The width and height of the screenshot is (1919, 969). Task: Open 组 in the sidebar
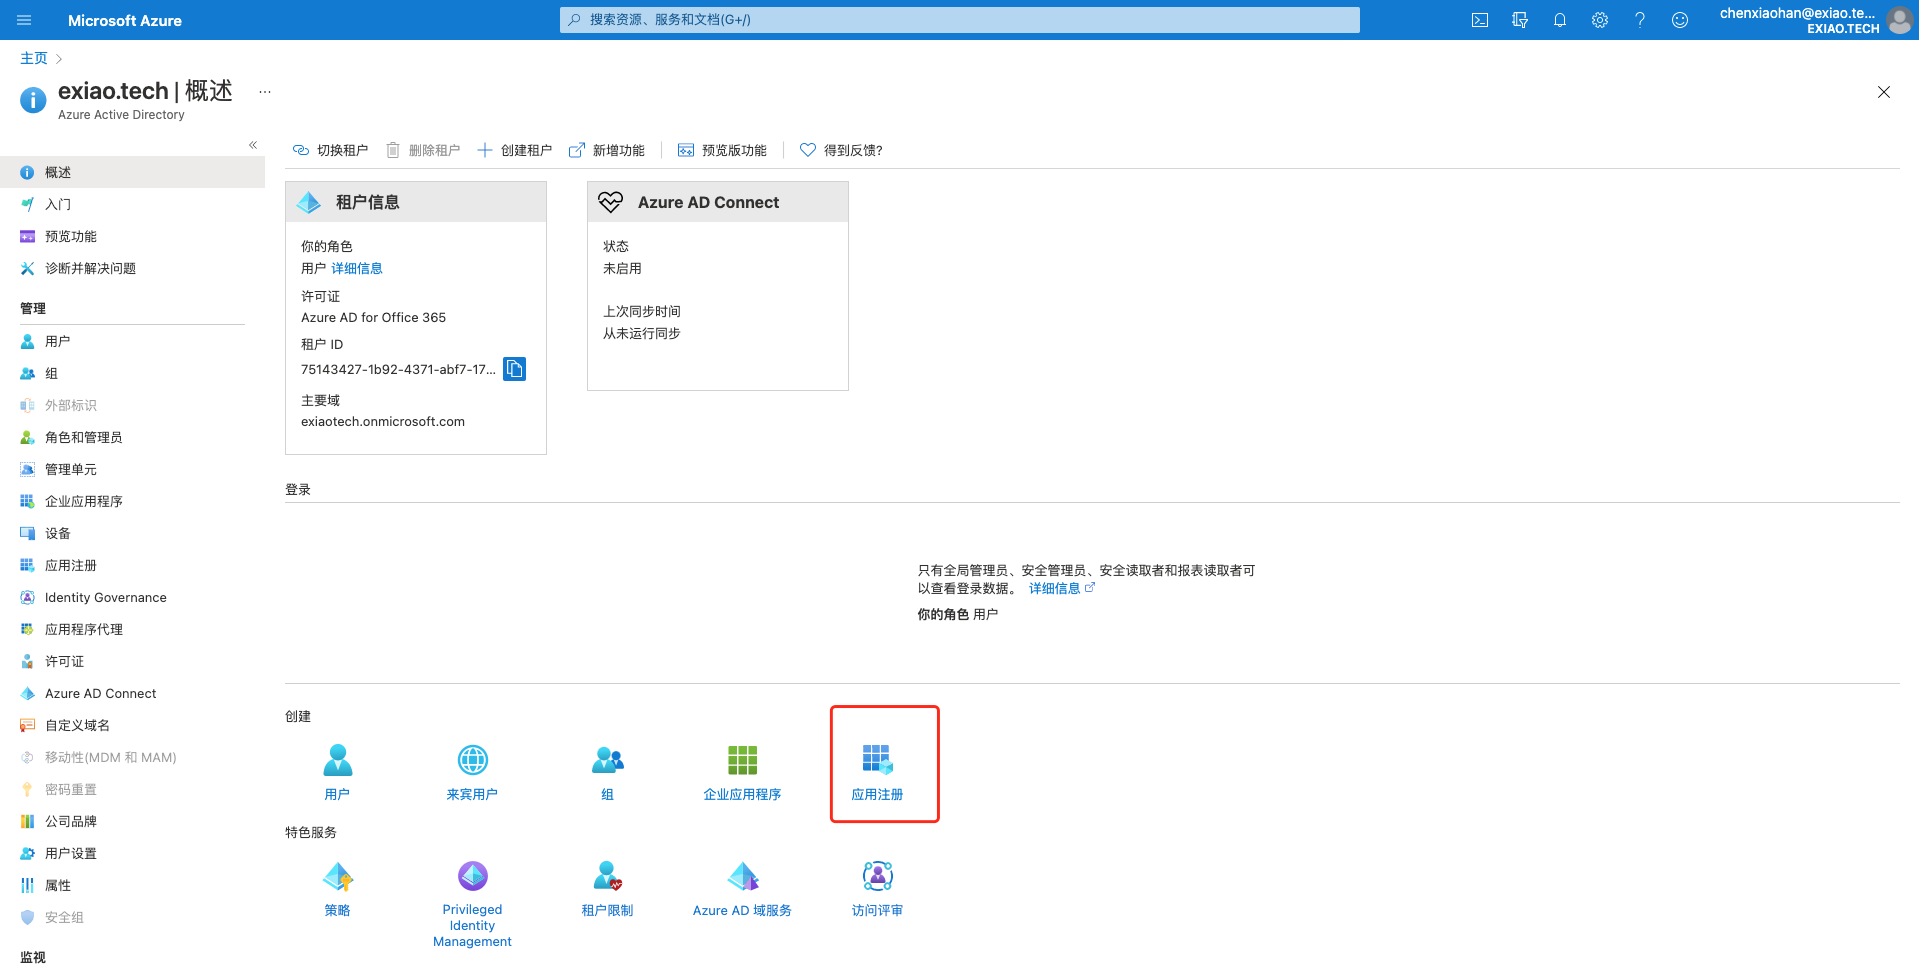132,373
